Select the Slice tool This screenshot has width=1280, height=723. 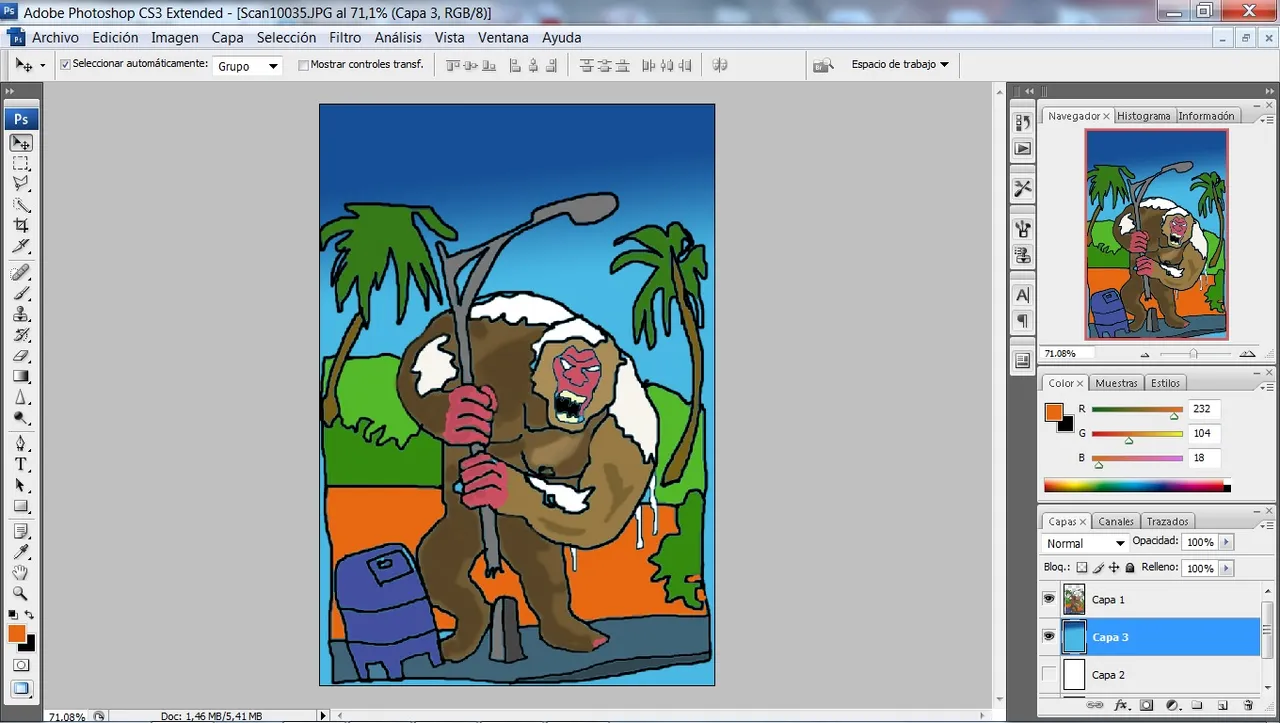[21, 245]
